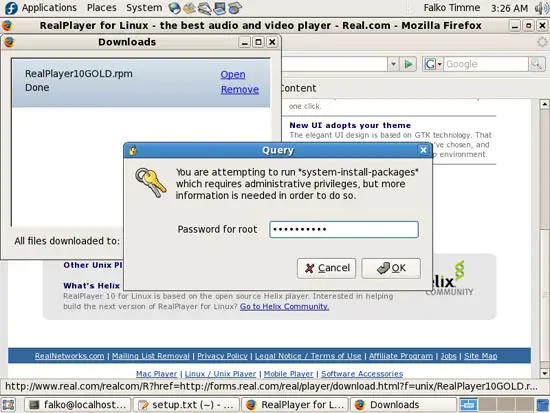Maximize the Downloads window
Screen dimensions: 550x413
[259, 42]
